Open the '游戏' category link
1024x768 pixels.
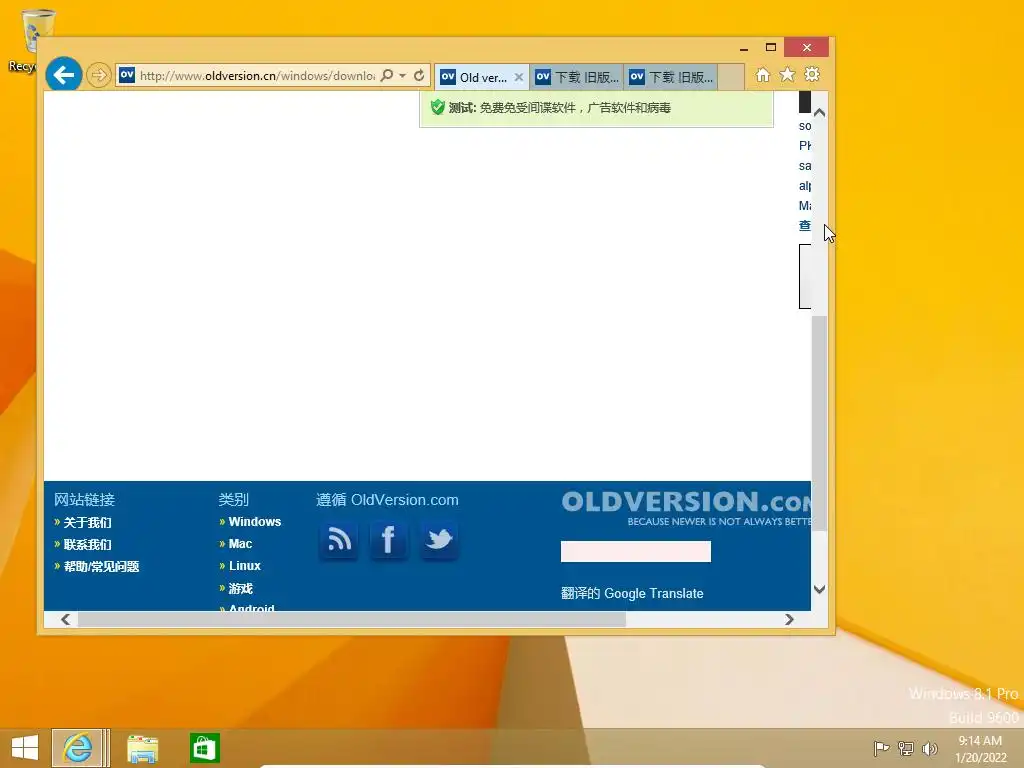[240, 588]
